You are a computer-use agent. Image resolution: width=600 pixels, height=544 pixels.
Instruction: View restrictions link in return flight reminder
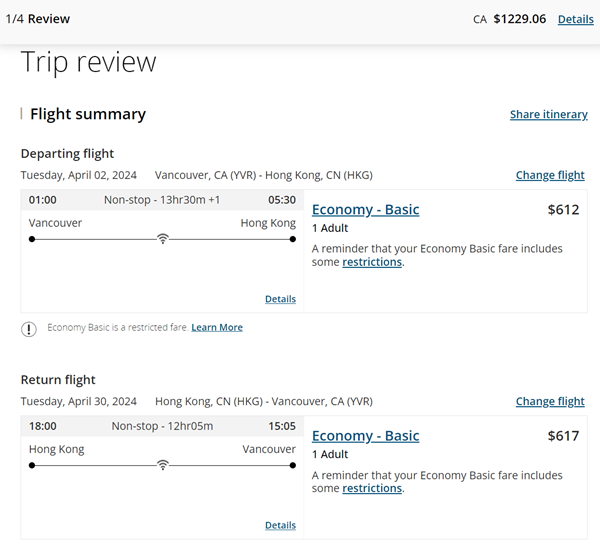[372, 488]
